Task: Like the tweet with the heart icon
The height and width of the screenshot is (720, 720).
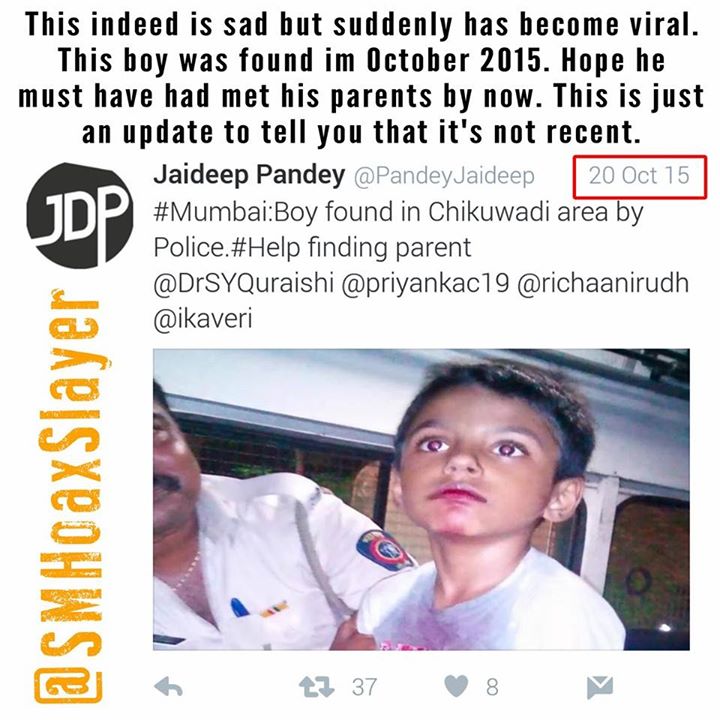Action: [457, 686]
